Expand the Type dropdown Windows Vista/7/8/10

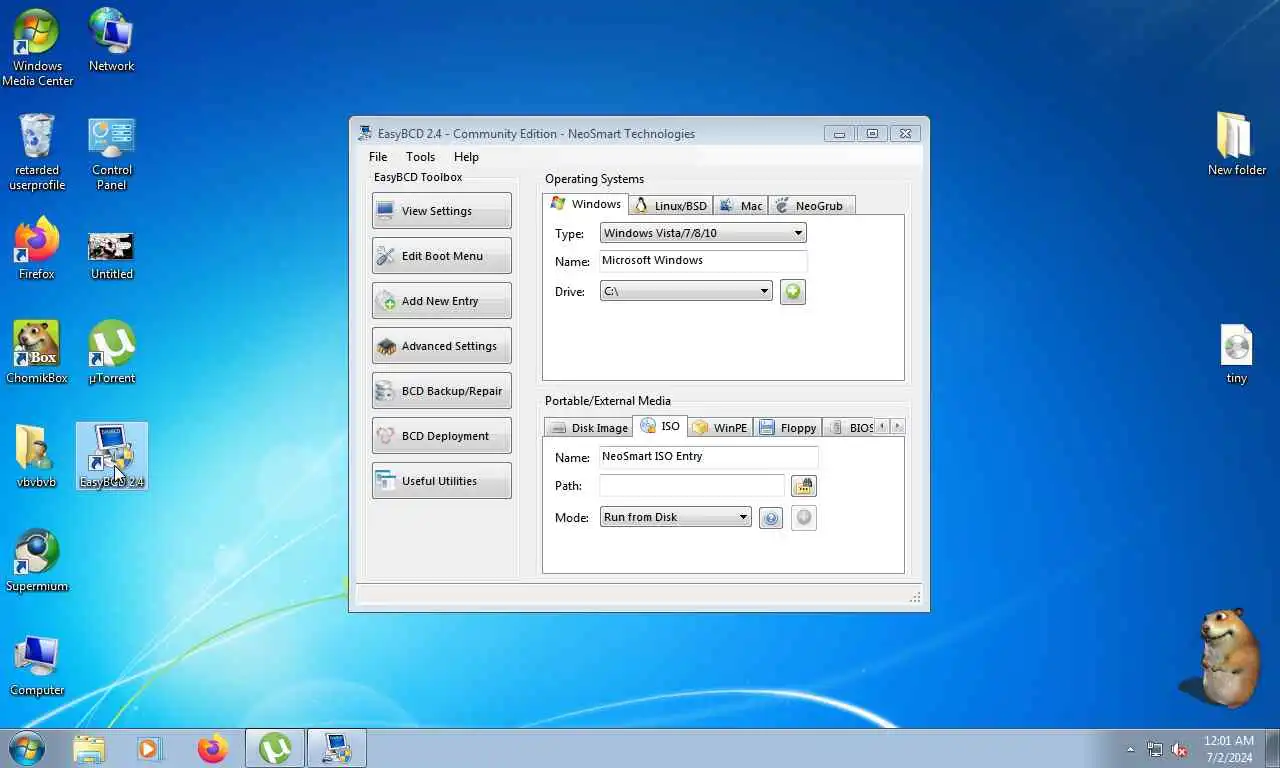(703, 233)
